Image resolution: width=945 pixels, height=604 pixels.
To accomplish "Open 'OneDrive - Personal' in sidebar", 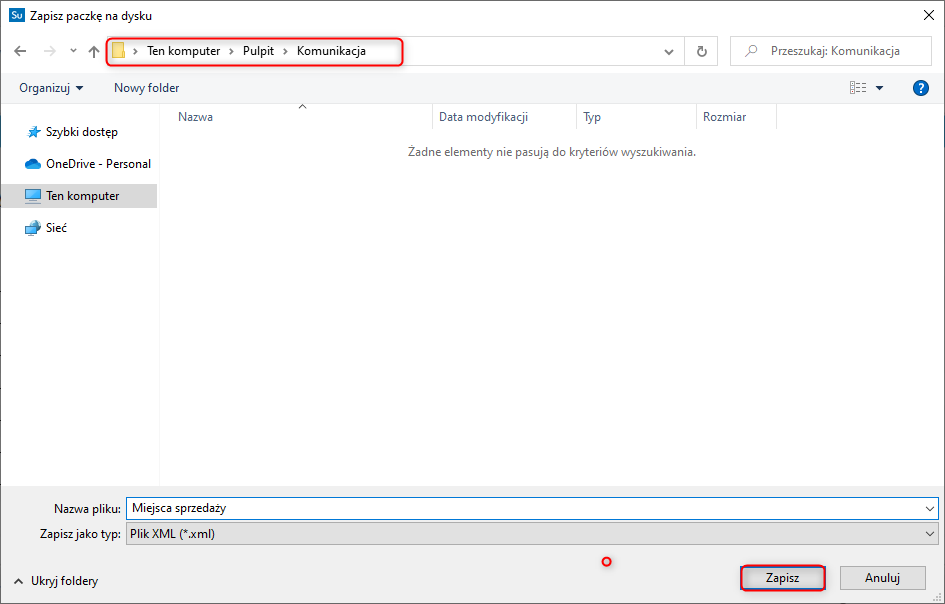I will coord(98,164).
